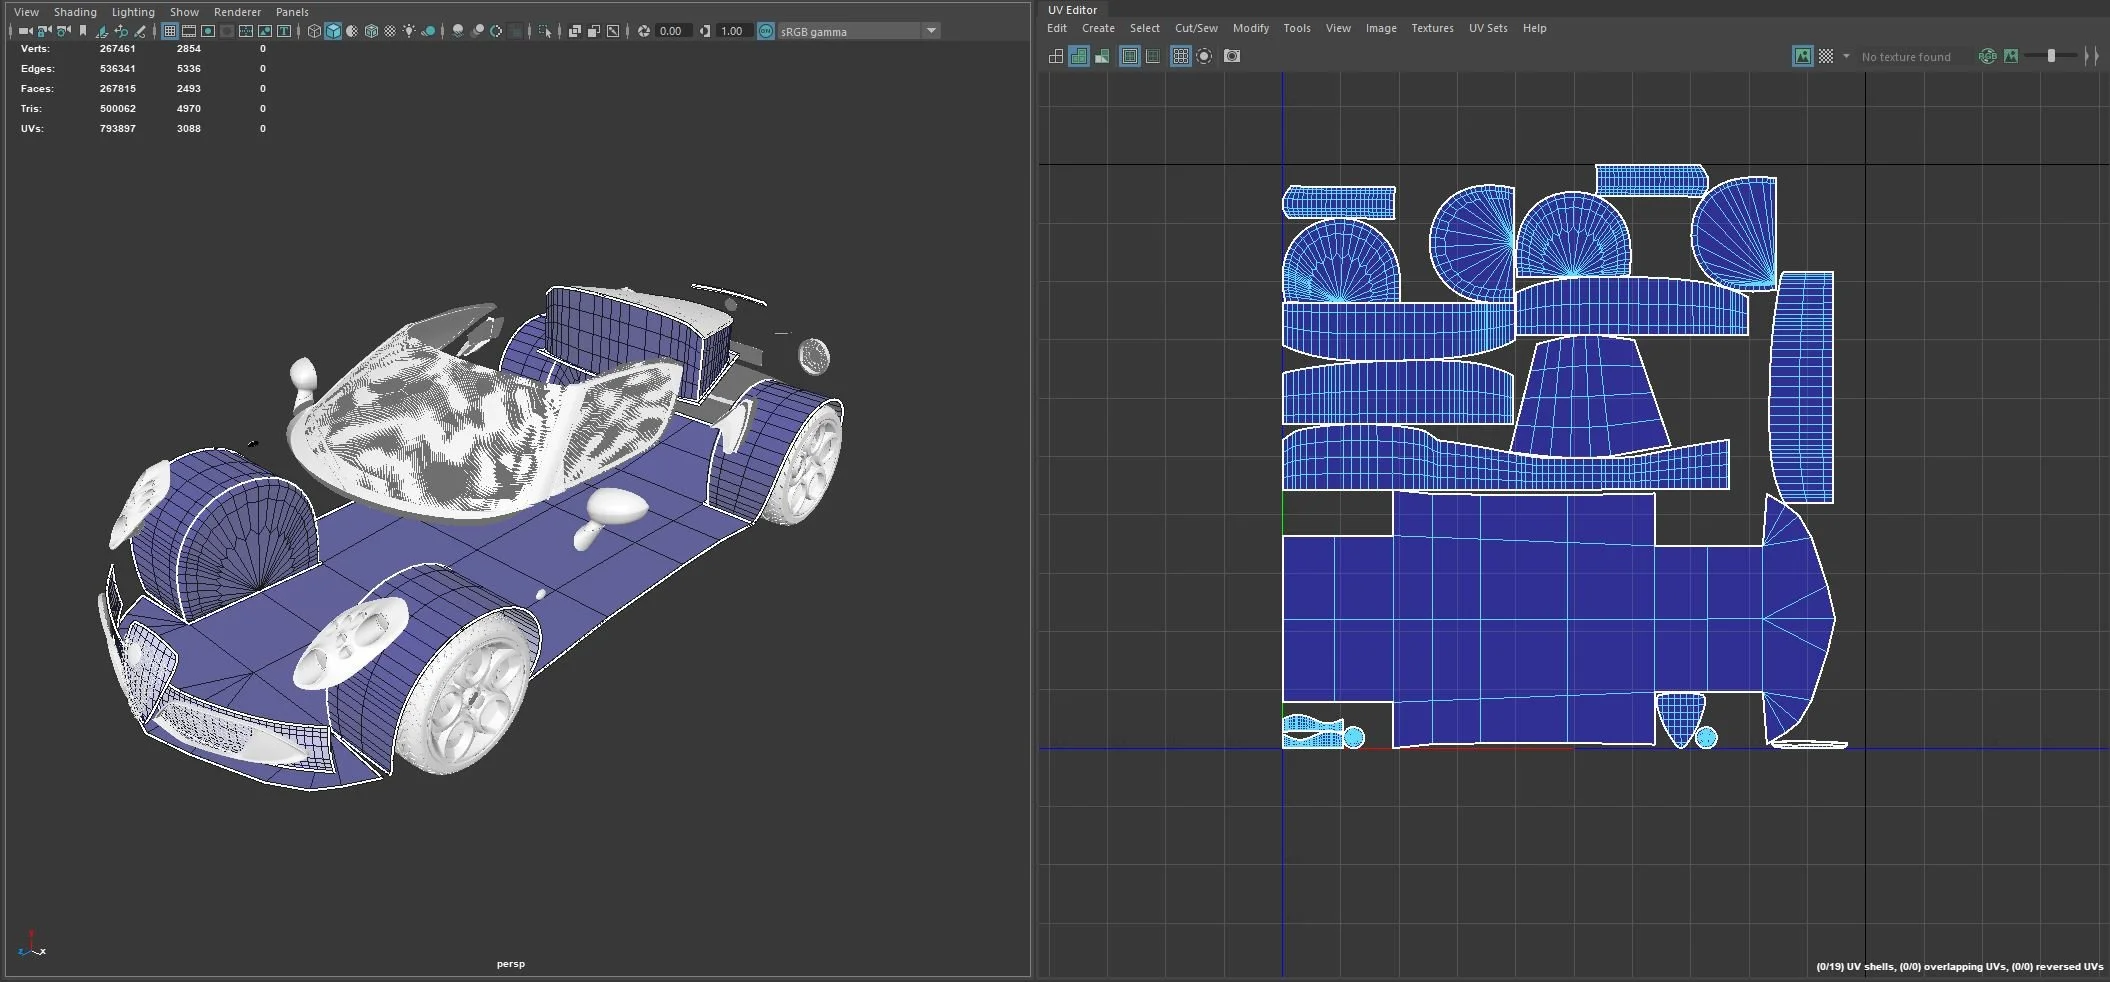
Task: Toggle the viewport grid display icon
Action: [x=170, y=31]
